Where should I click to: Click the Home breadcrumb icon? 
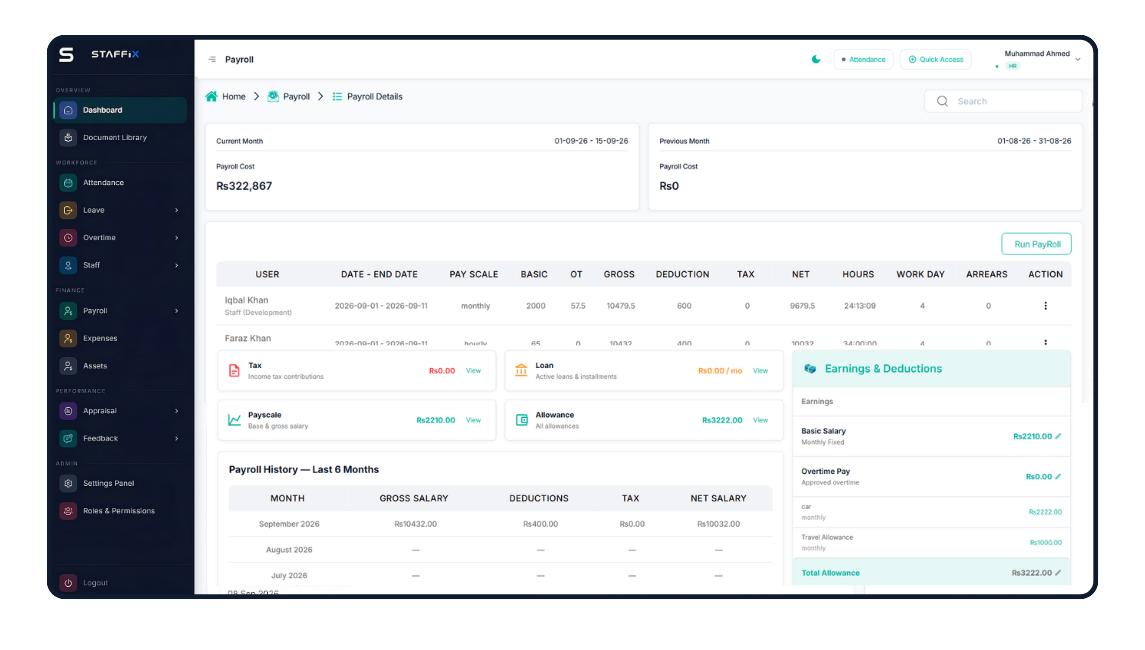[212, 96]
